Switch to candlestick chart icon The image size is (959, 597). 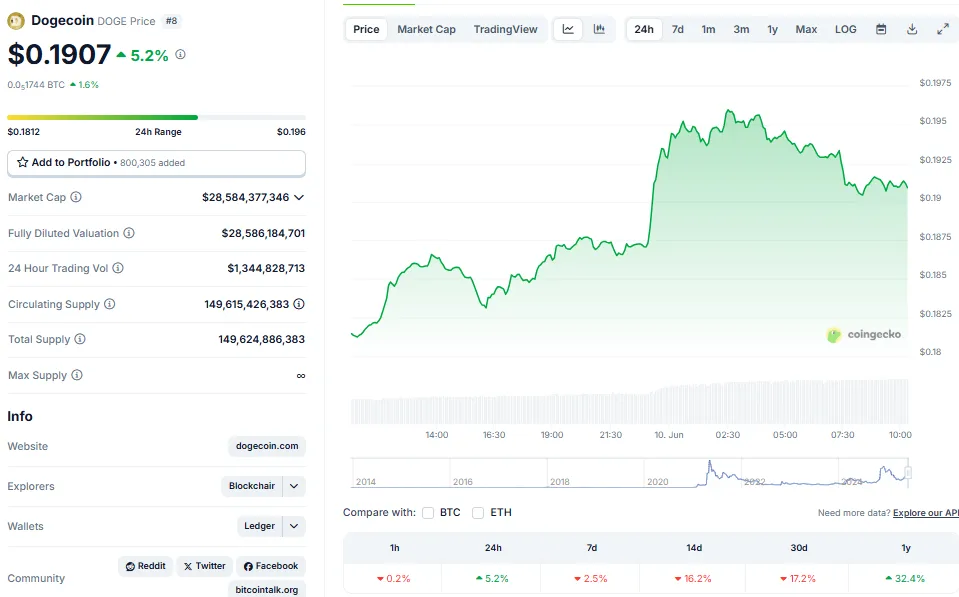(x=599, y=29)
